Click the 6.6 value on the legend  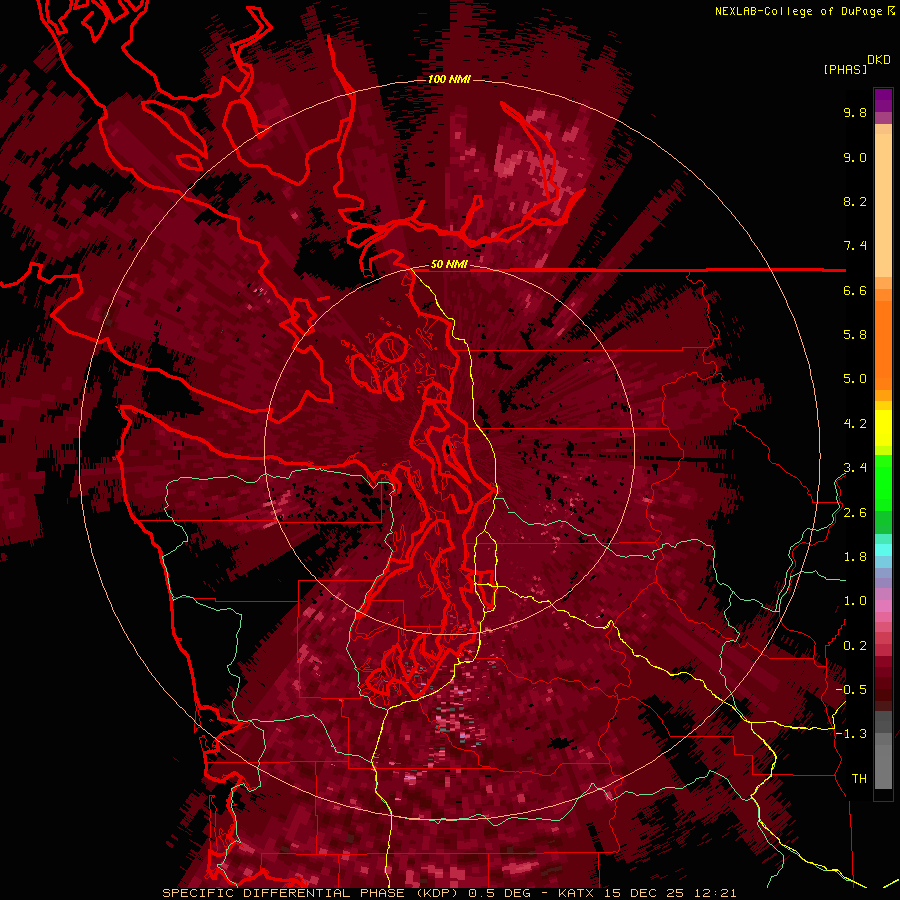(855, 290)
